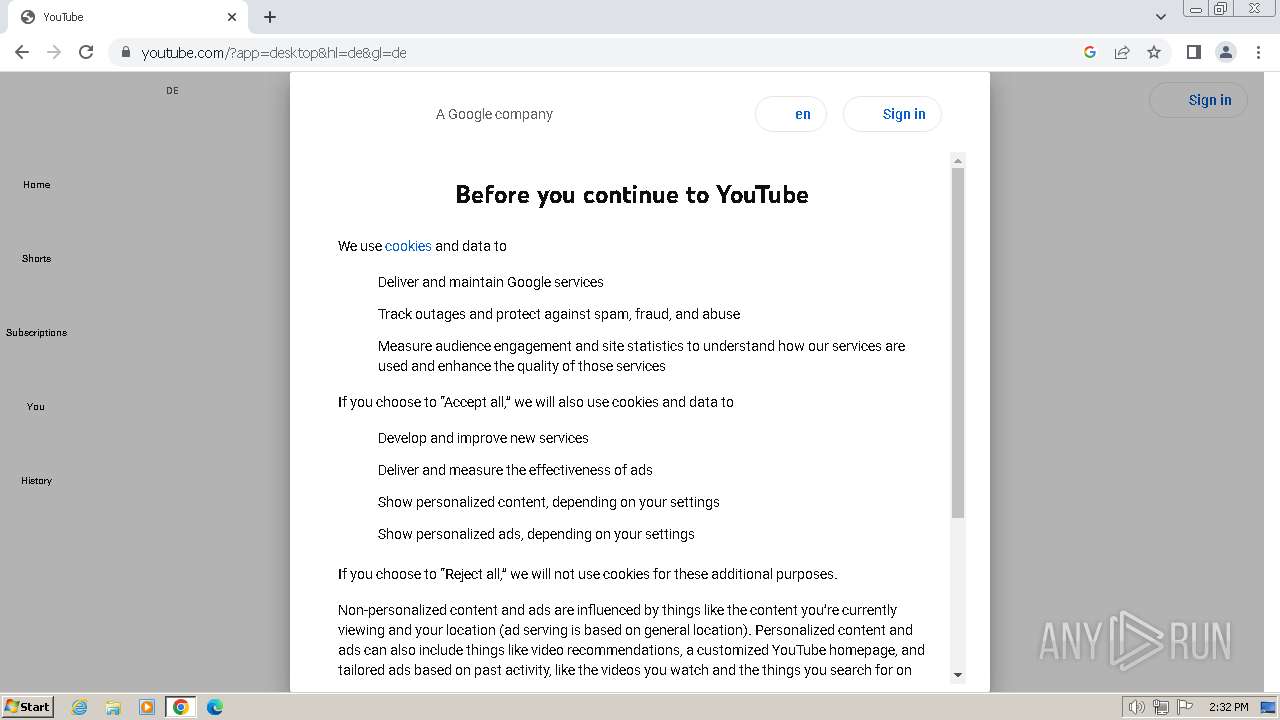Click the 2:32 PM system clock
1280x720 pixels.
1228,707
